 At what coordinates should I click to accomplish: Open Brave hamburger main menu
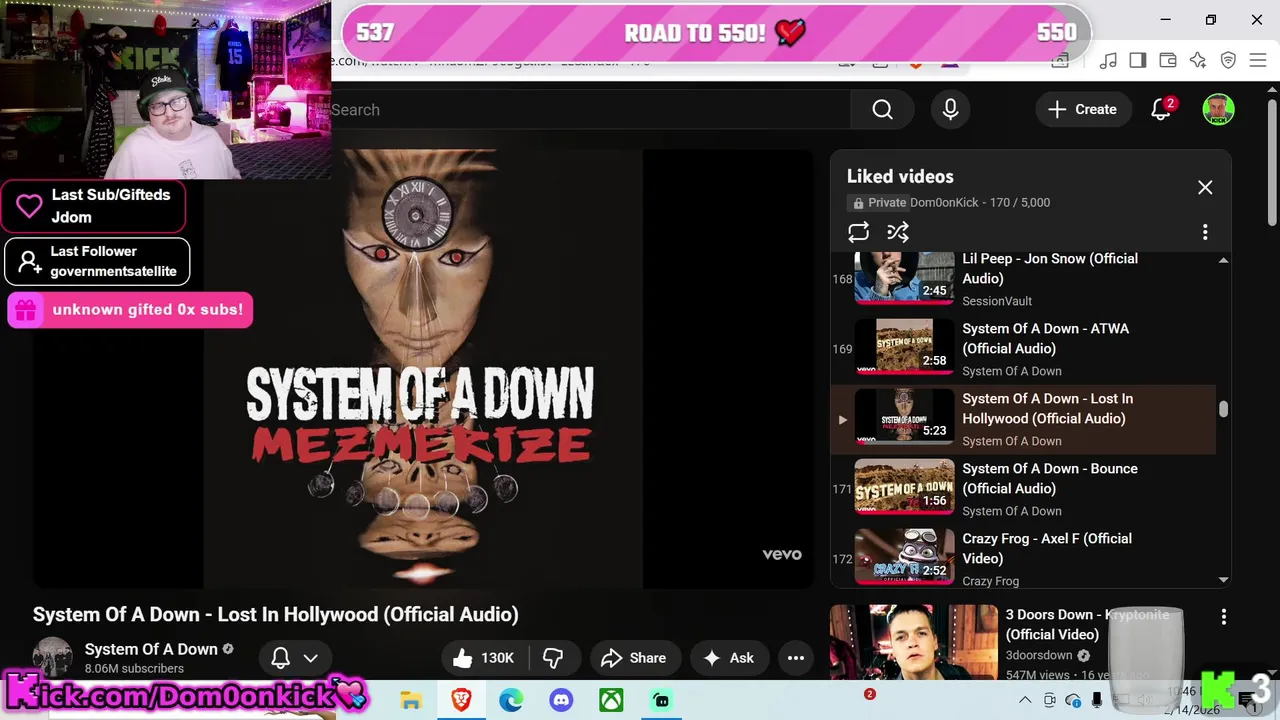1258,61
